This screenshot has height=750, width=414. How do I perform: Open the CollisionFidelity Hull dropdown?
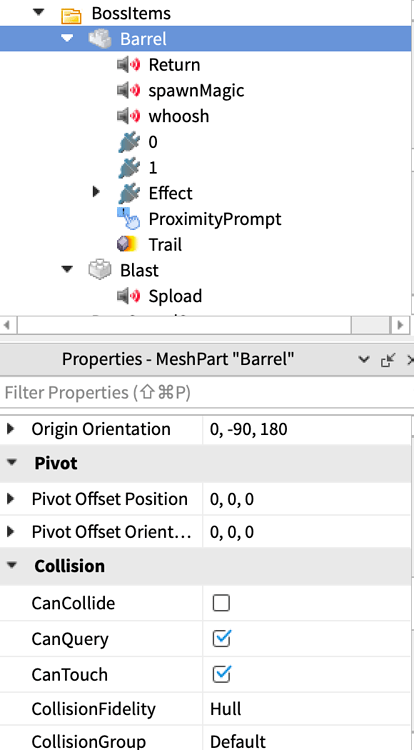(307, 709)
